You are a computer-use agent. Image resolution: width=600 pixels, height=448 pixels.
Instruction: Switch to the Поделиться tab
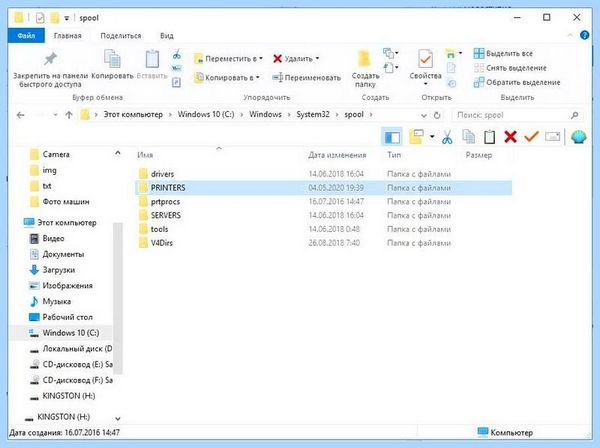121,36
